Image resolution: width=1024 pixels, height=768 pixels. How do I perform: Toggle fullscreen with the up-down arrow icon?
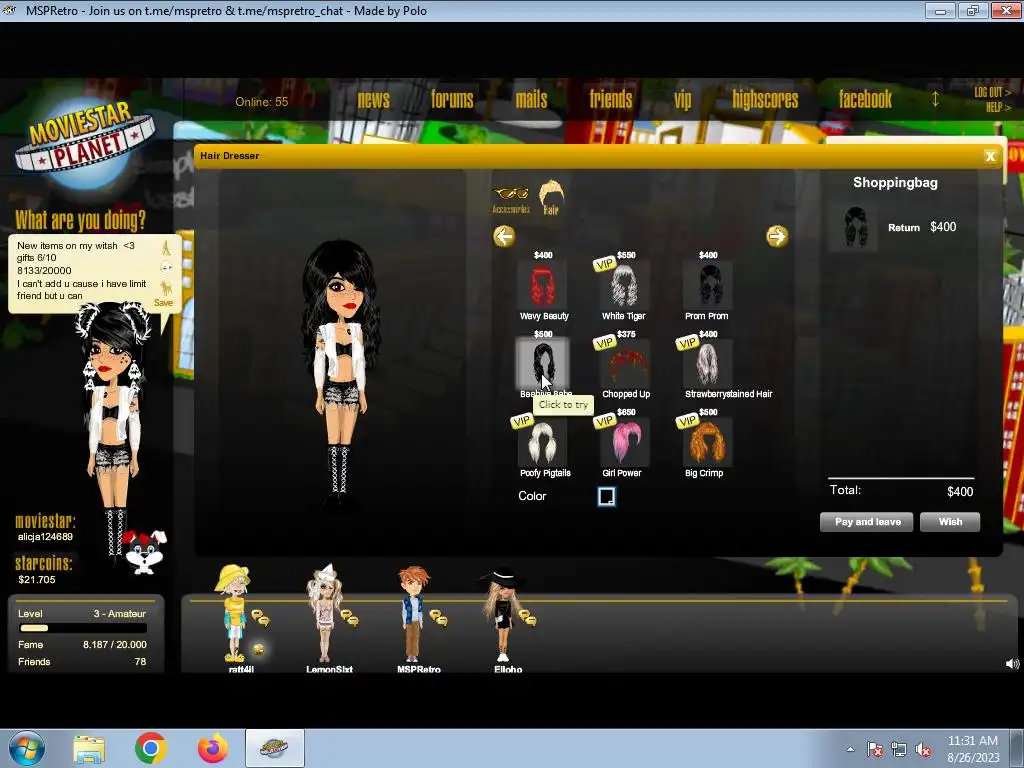pyautogui.click(x=935, y=99)
